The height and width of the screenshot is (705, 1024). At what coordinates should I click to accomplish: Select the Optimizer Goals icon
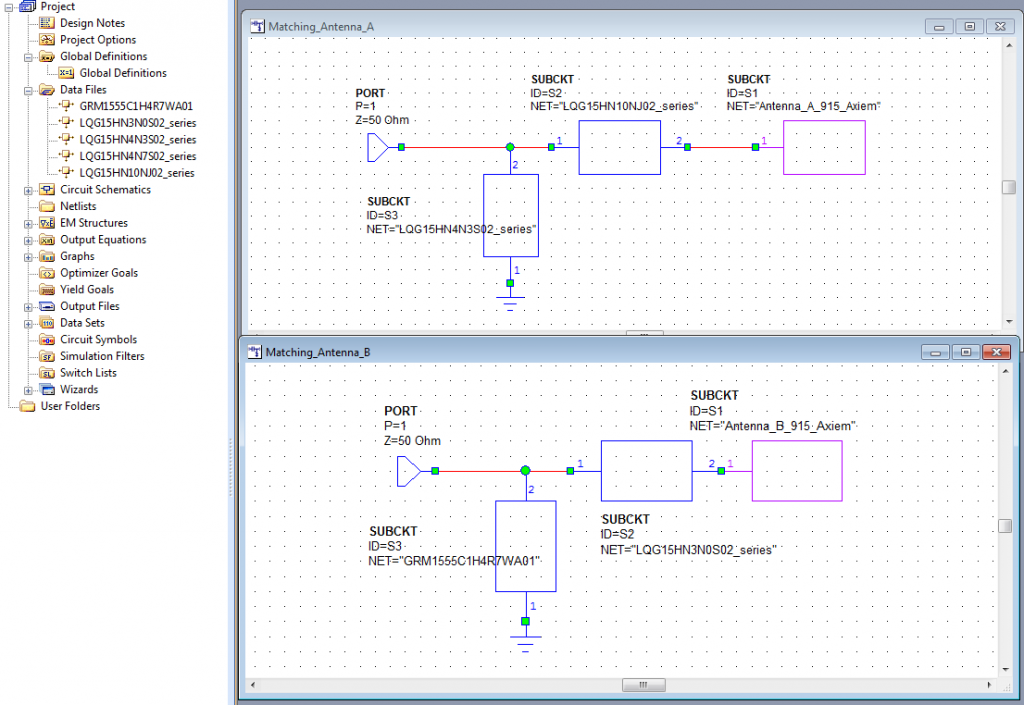[47, 273]
